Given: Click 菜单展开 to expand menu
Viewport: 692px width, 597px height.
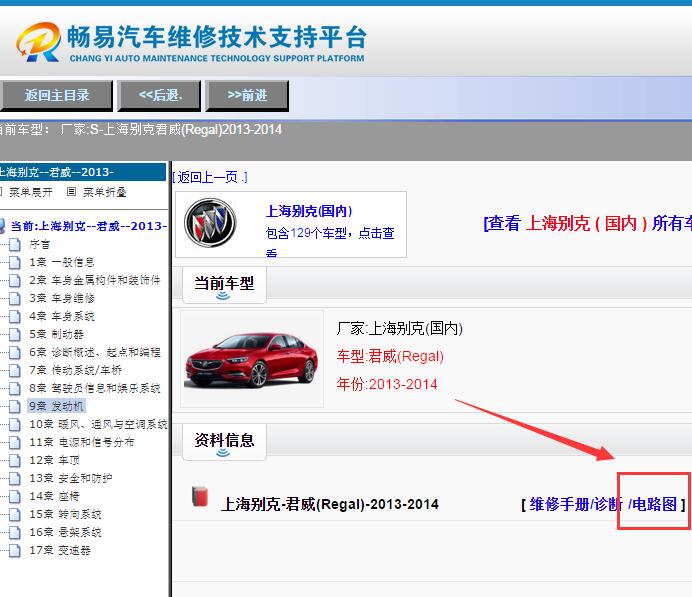Looking at the screenshot, I should click(x=31, y=192).
